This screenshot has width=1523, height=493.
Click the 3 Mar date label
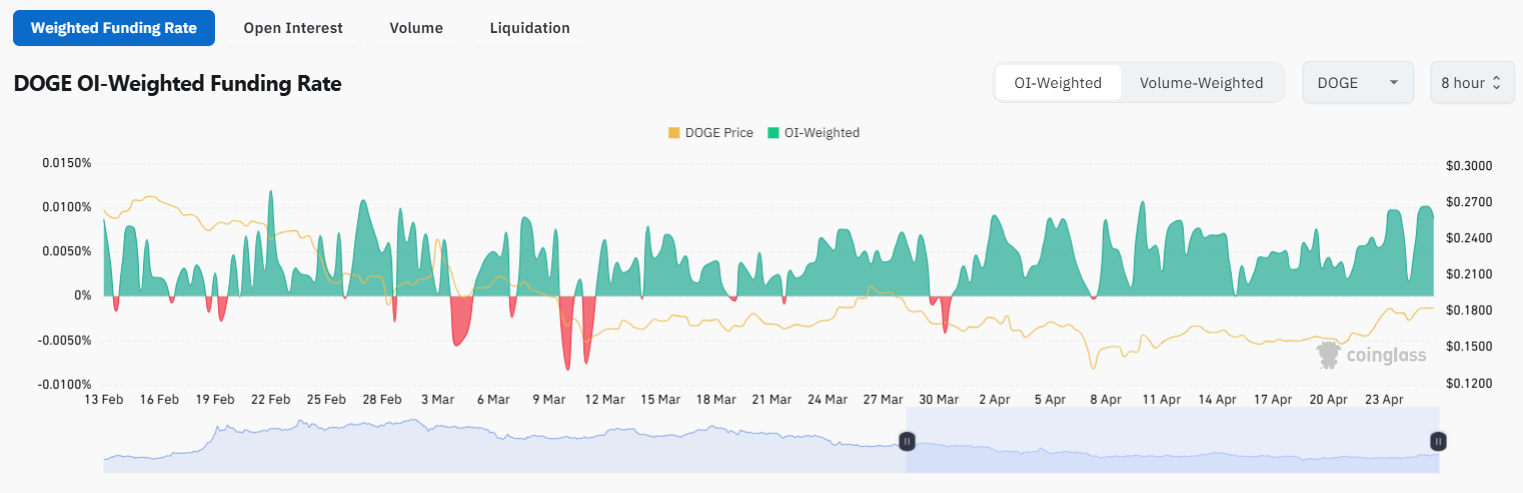tap(438, 399)
